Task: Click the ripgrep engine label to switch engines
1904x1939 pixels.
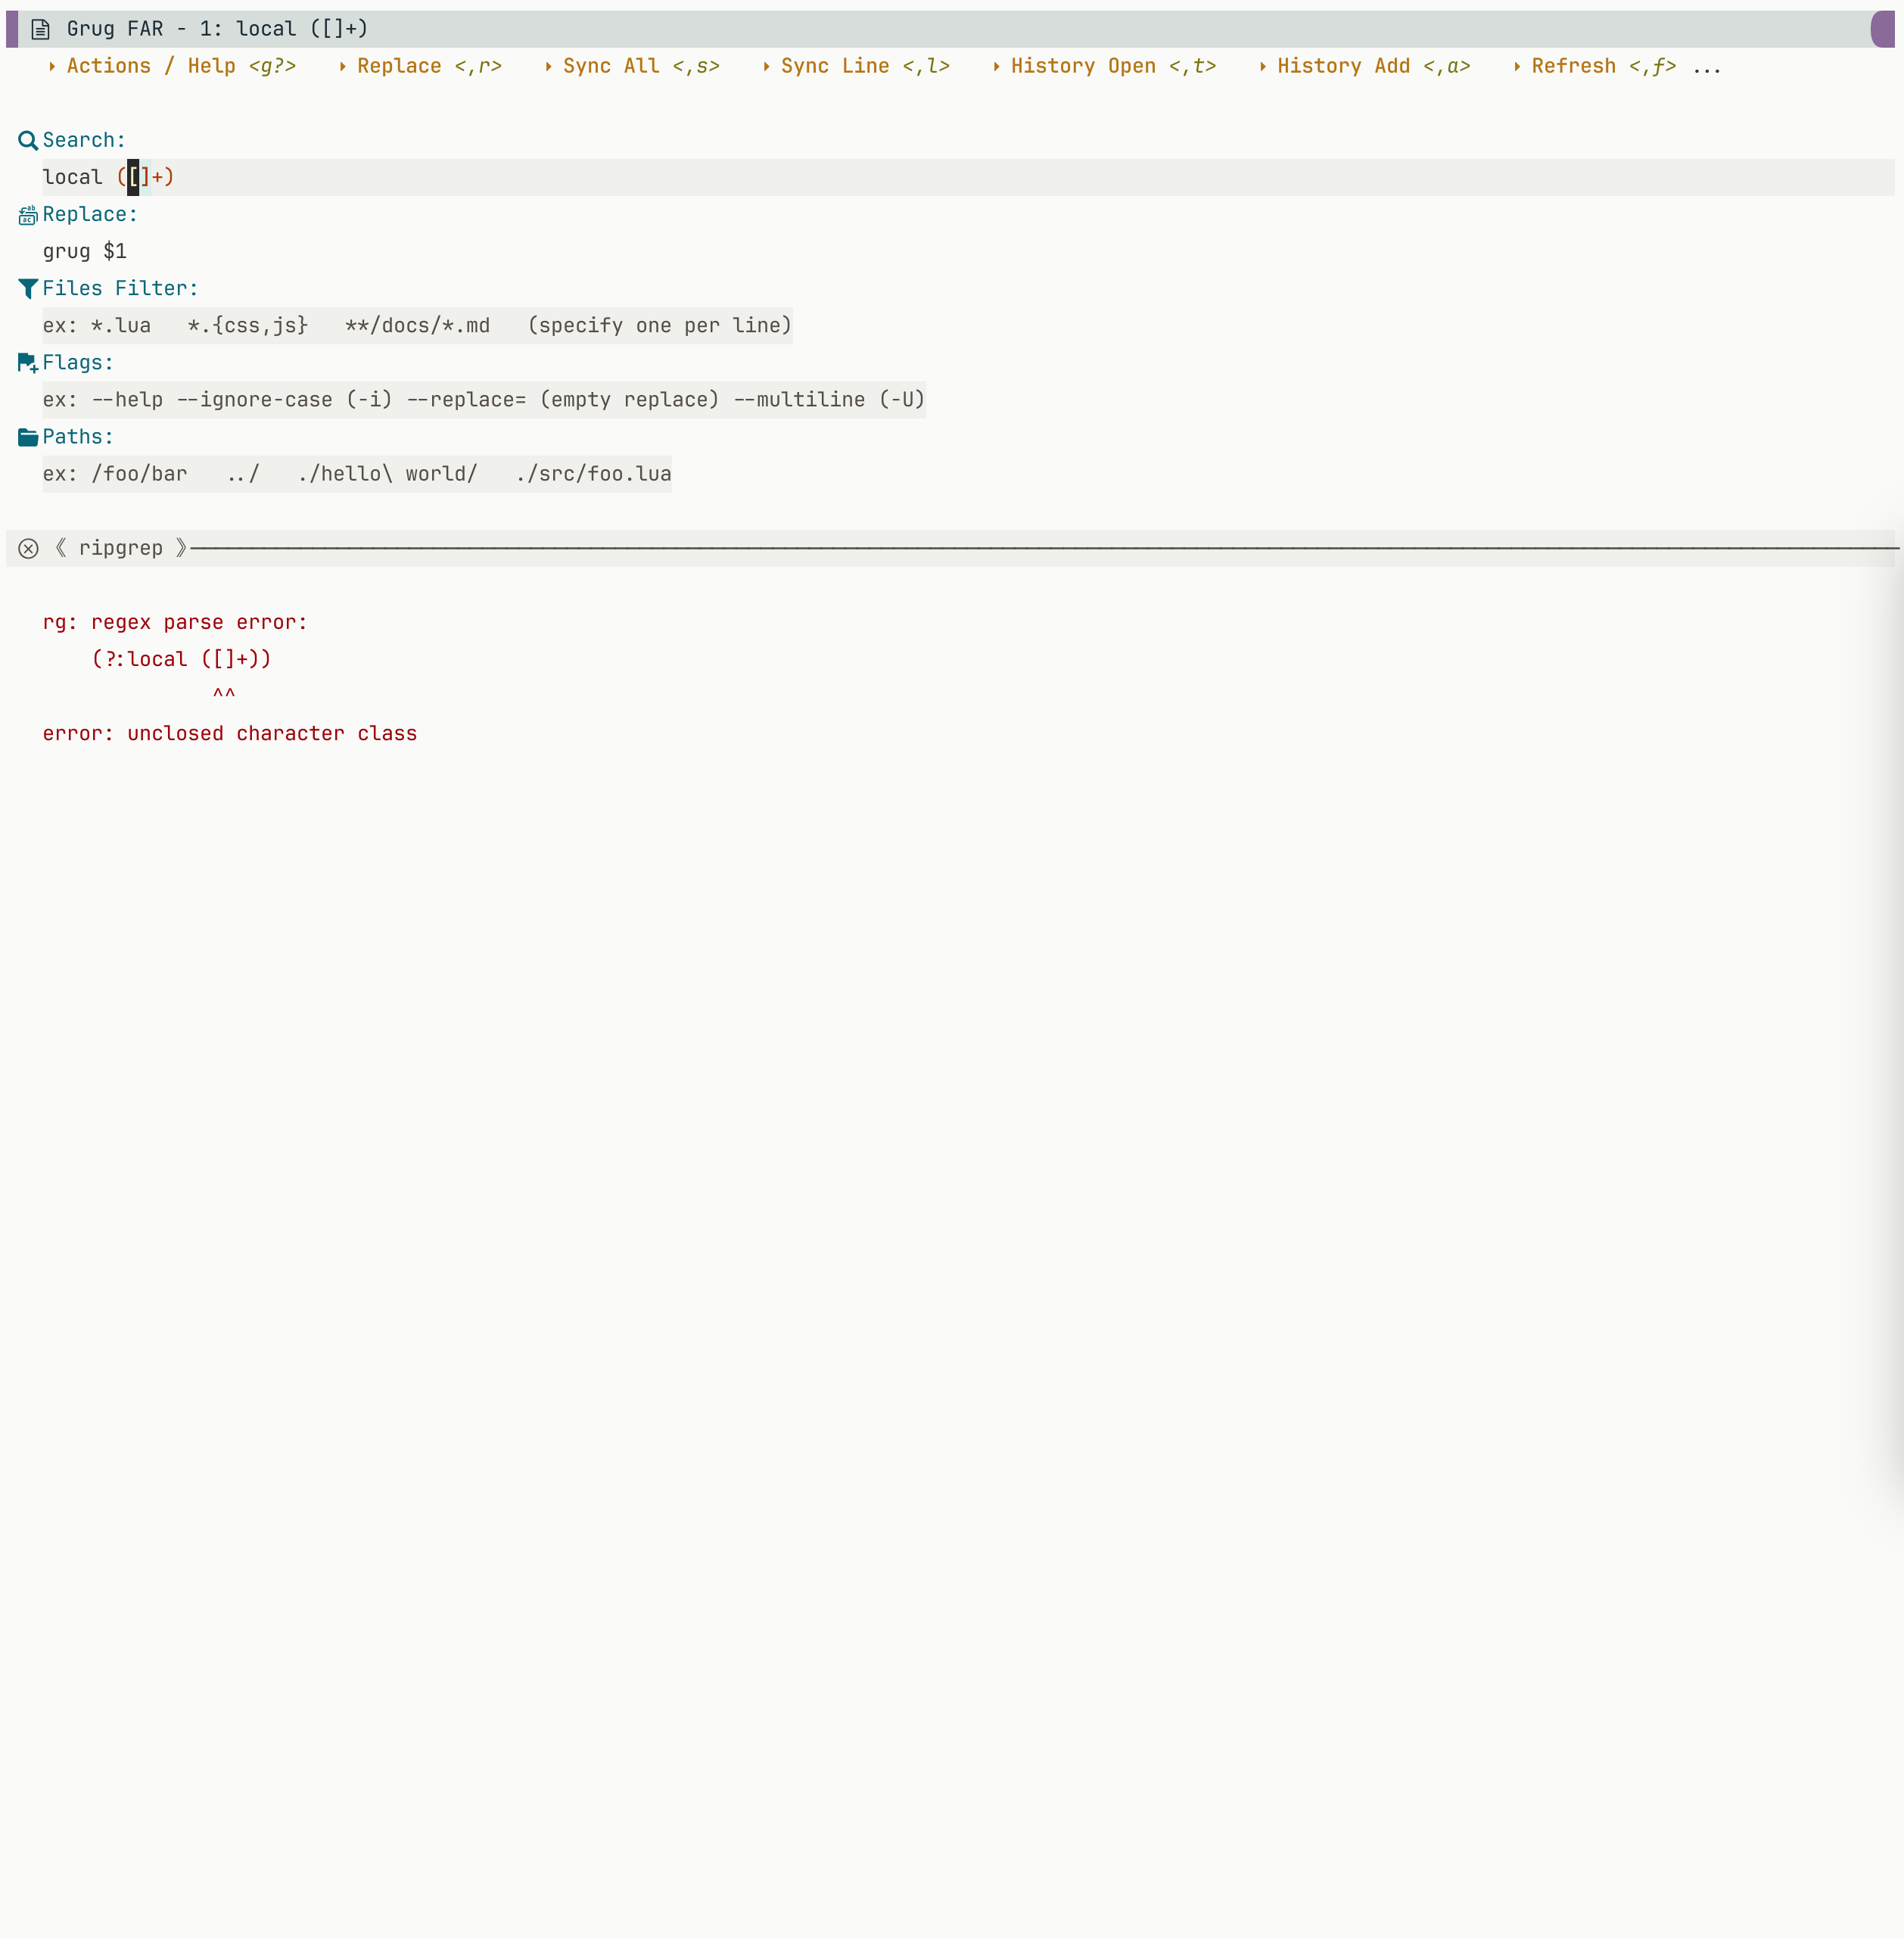Action: click(122, 548)
